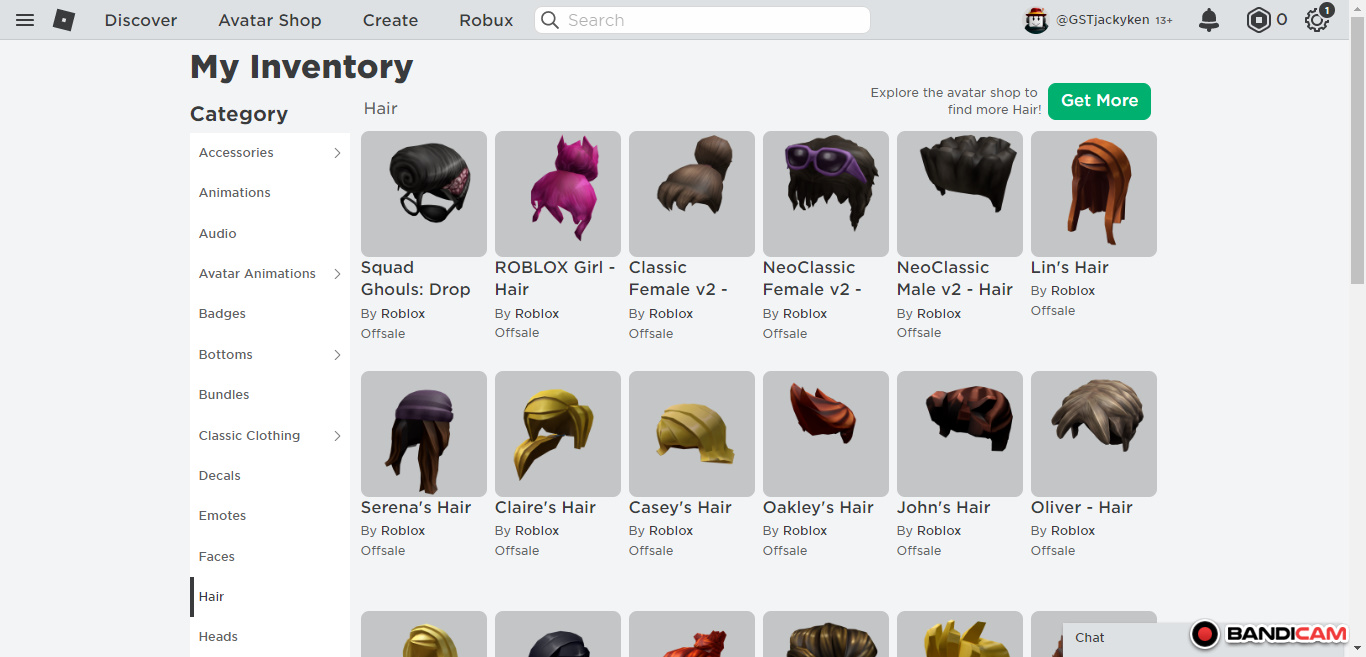Open the Lin's Hair item link
1366x657 pixels.
1069,268
